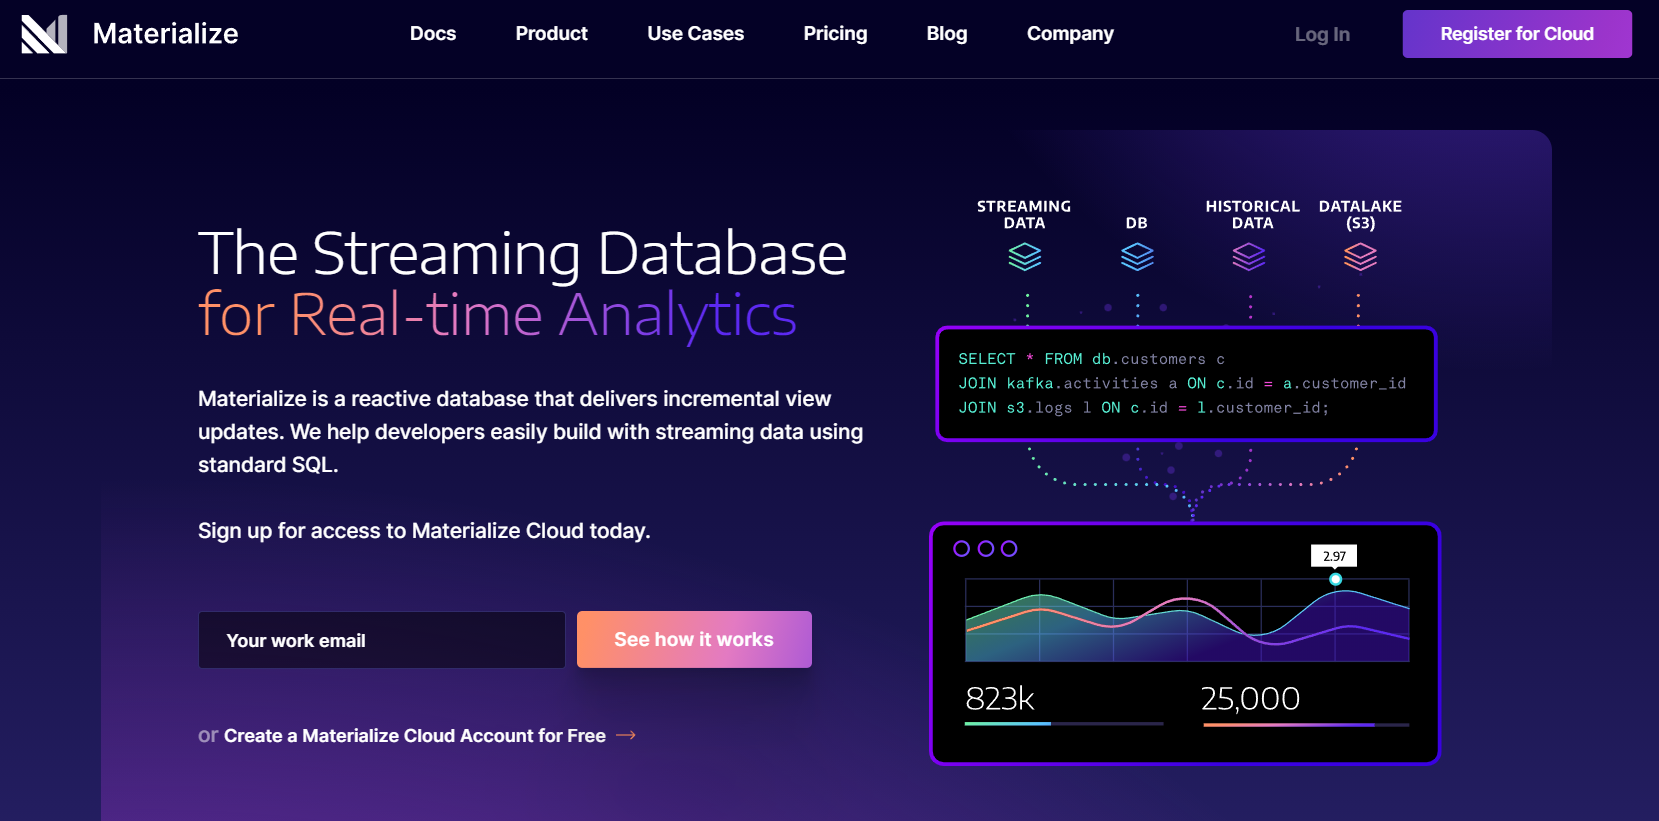Click the Materialize brand name text
This screenshot has width=1659, height=821.
166,34
